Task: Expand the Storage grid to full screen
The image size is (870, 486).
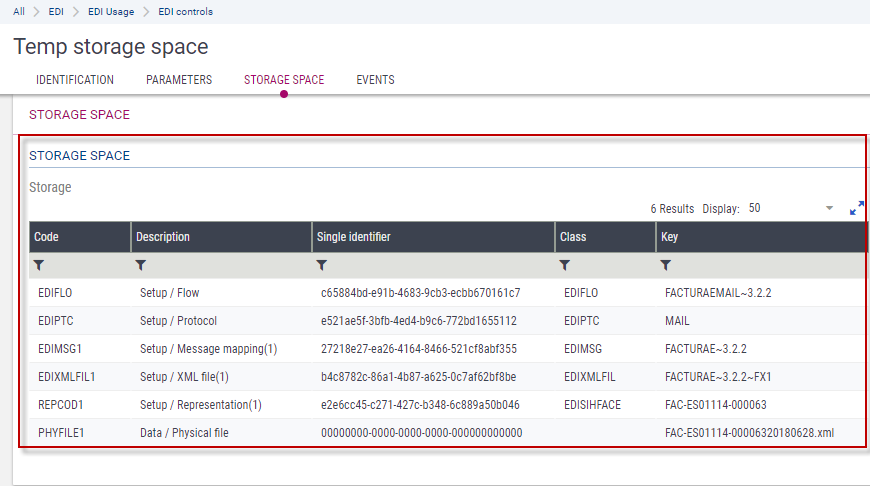Action: (856, 209)
